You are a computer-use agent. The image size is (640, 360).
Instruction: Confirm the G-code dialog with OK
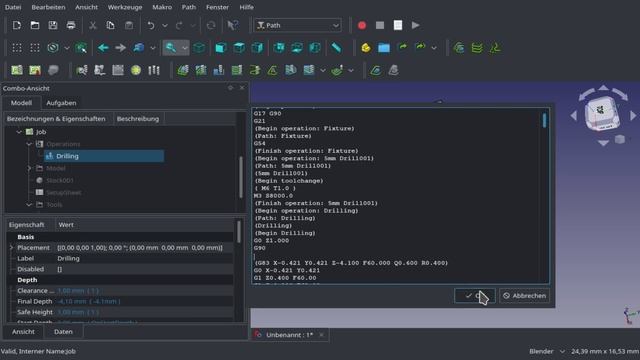[x=475, y=296]
